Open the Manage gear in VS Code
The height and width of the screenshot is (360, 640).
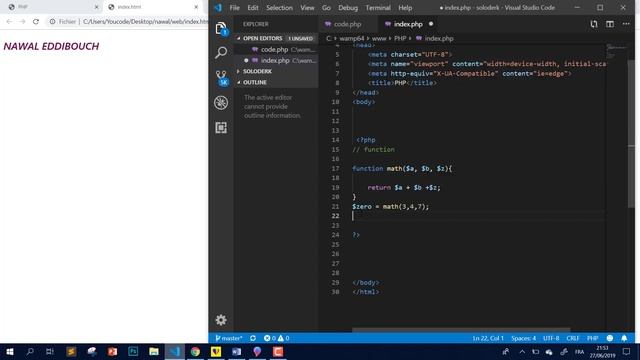click(x=221, y=320)
